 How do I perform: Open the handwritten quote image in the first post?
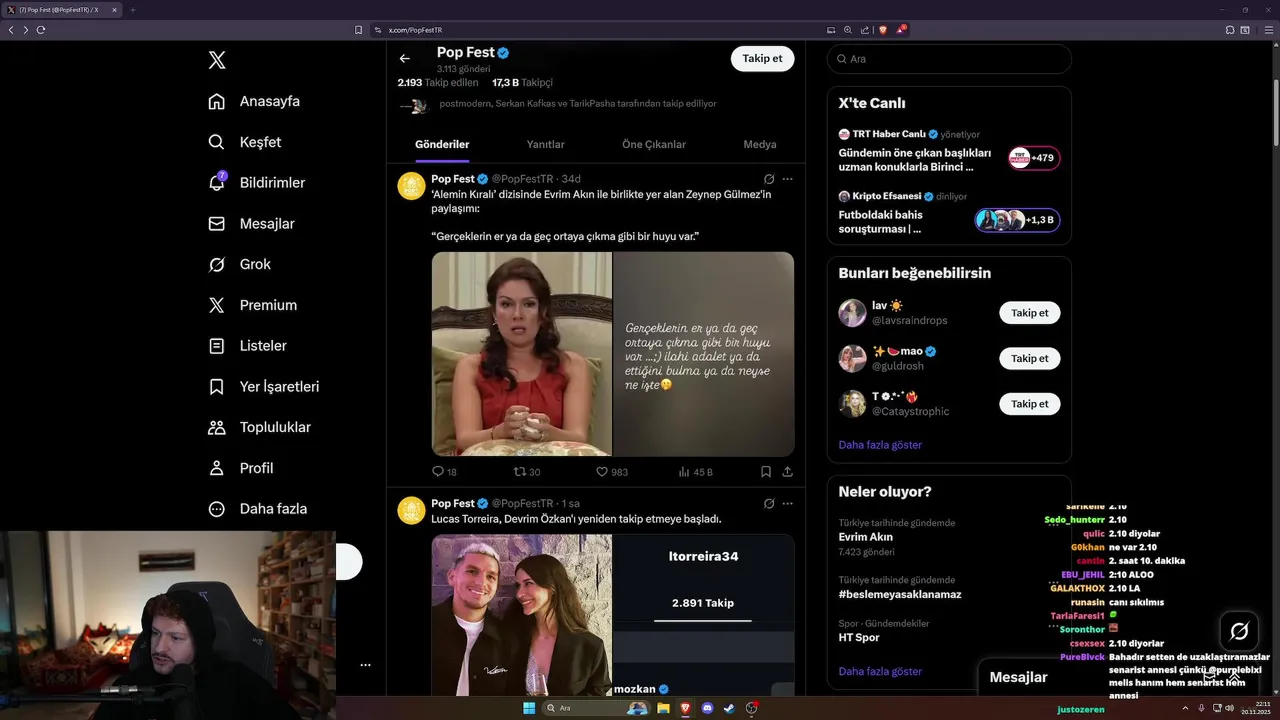point(704,354)
